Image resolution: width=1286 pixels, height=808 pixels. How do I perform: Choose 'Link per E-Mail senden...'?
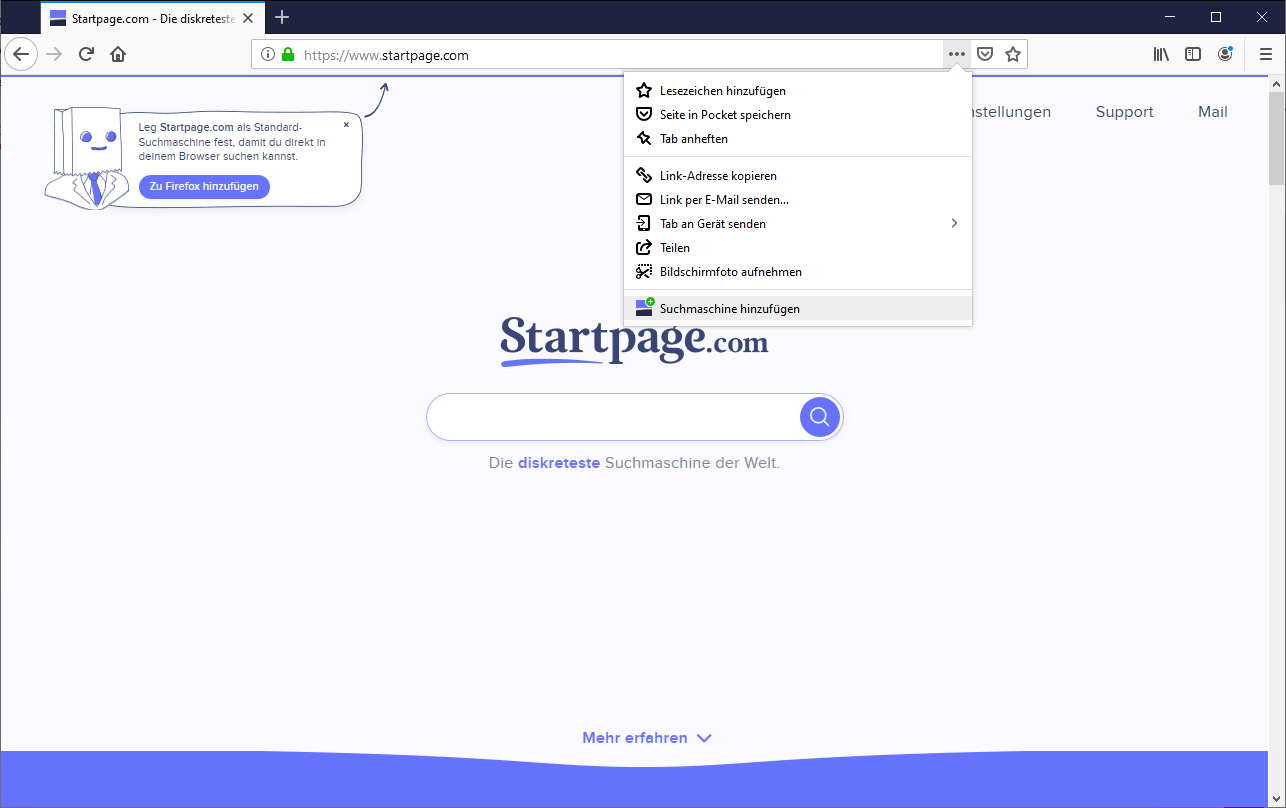pyautogui.click(x=798, y=200)
